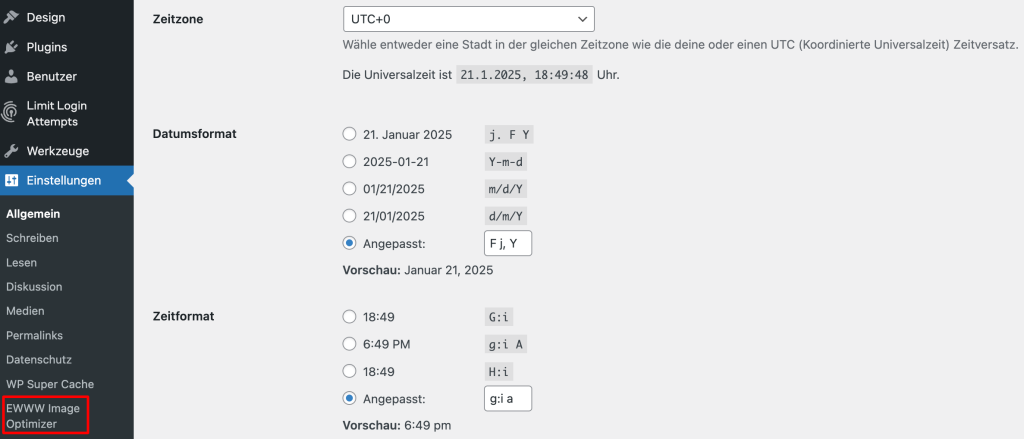Image resolution: width=1024 pixels, height=439 pixels.
Task: Select H:i time format radio button
Action: click(349, 372)
